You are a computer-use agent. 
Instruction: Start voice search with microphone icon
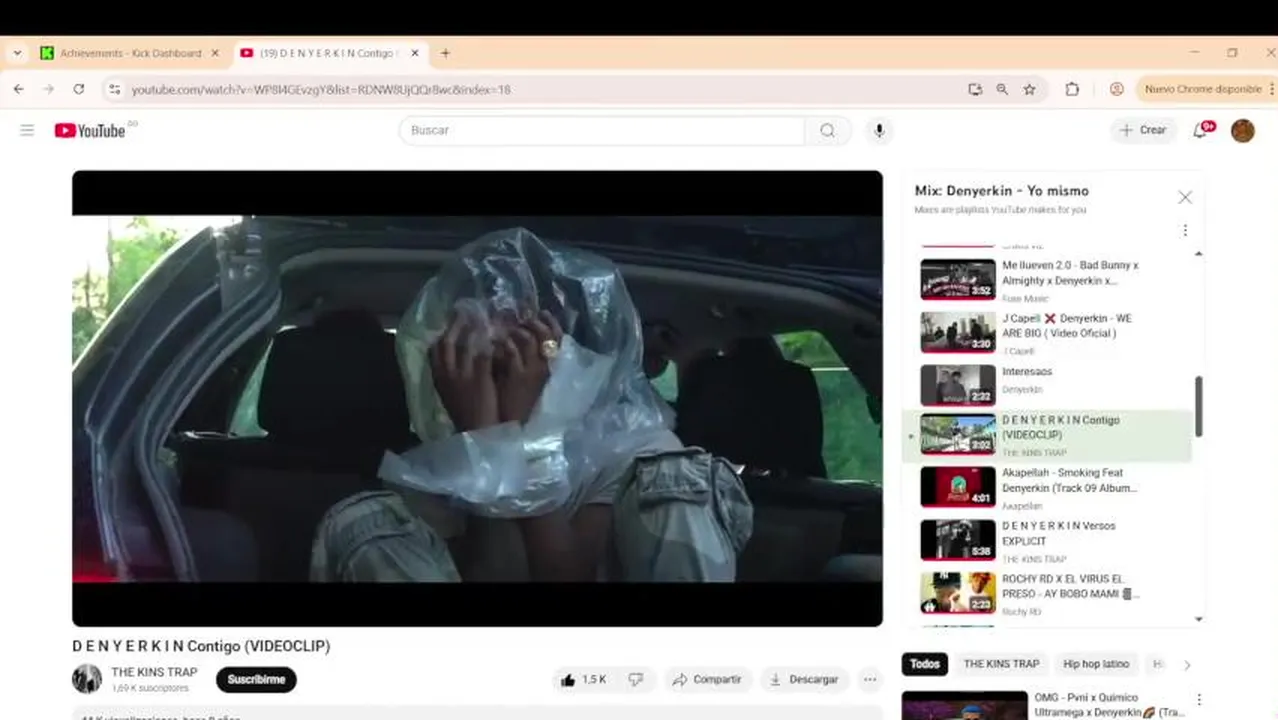tap(879, 130)
